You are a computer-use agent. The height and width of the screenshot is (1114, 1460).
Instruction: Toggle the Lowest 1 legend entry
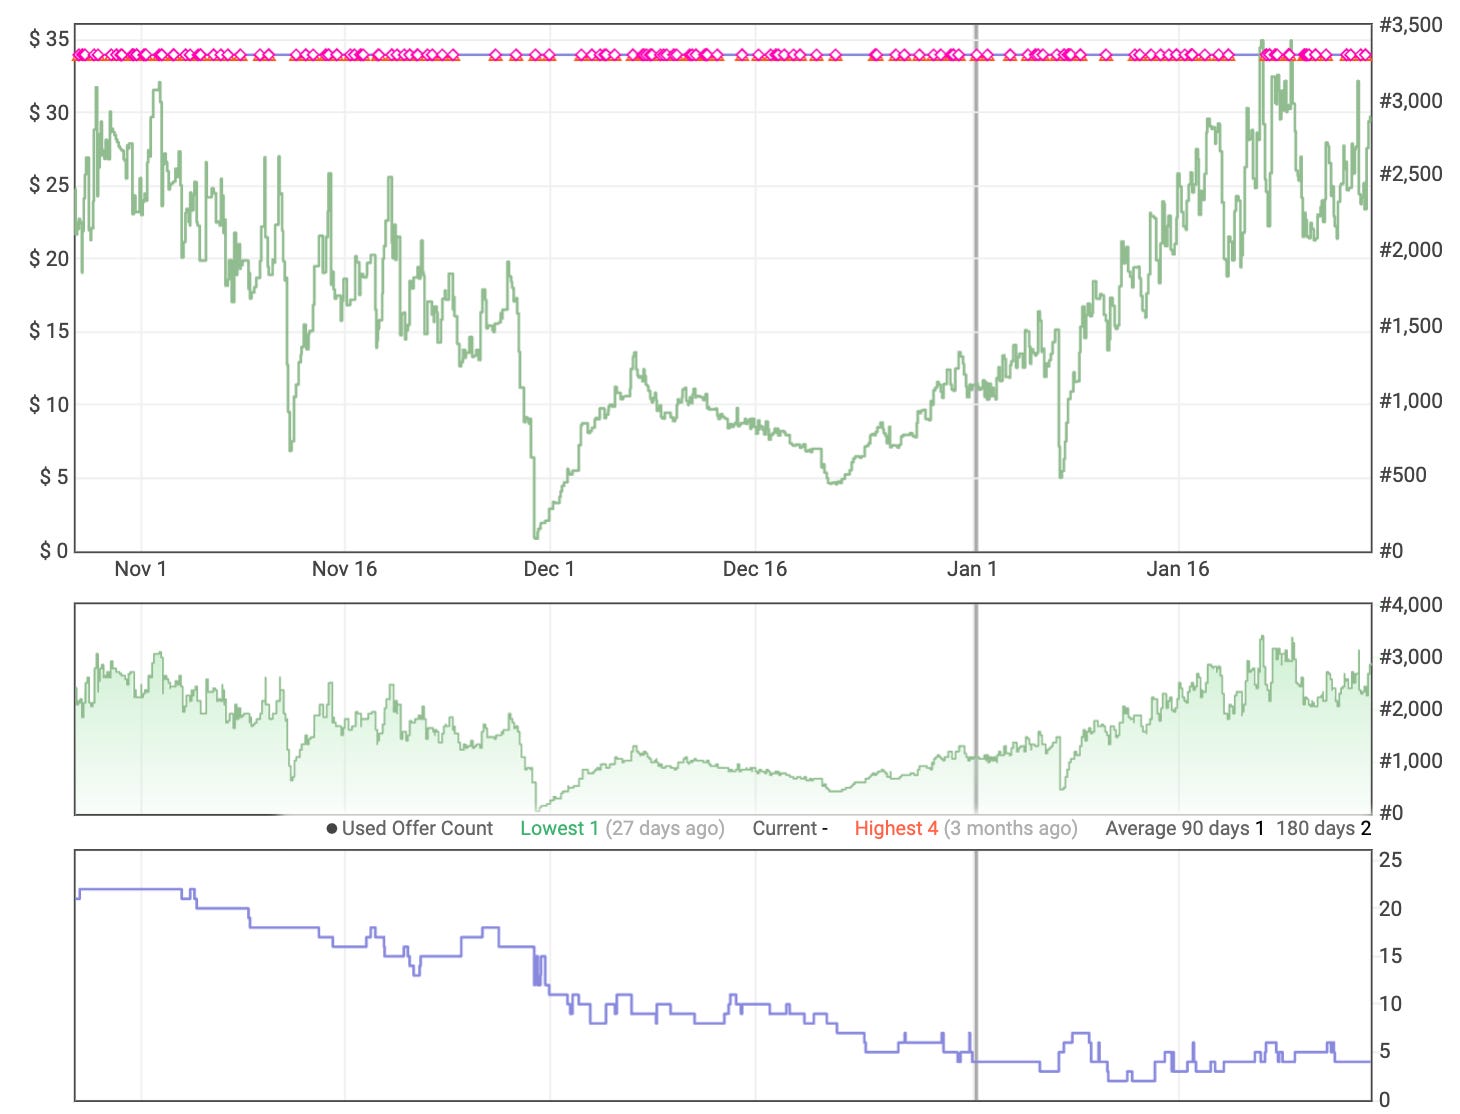point(559,829)
